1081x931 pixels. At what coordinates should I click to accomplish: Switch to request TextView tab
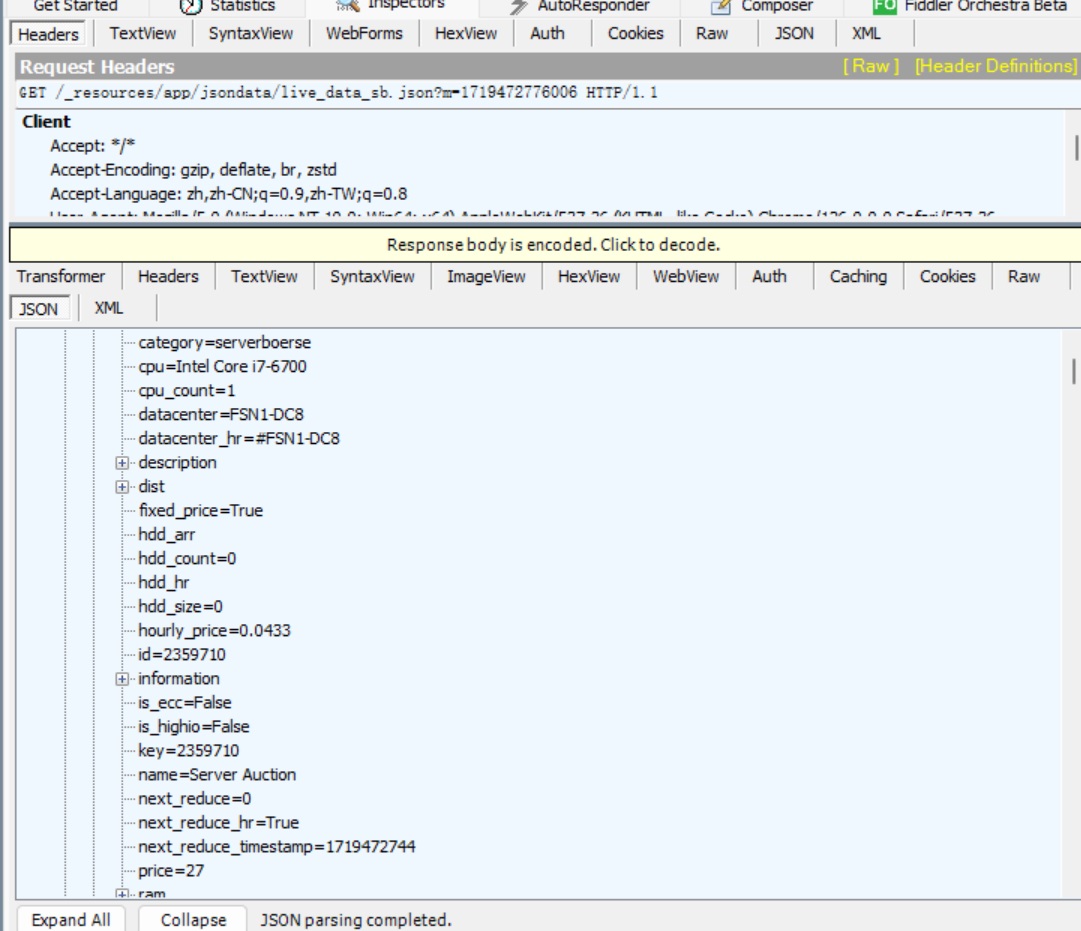click(x=142, y=33)
